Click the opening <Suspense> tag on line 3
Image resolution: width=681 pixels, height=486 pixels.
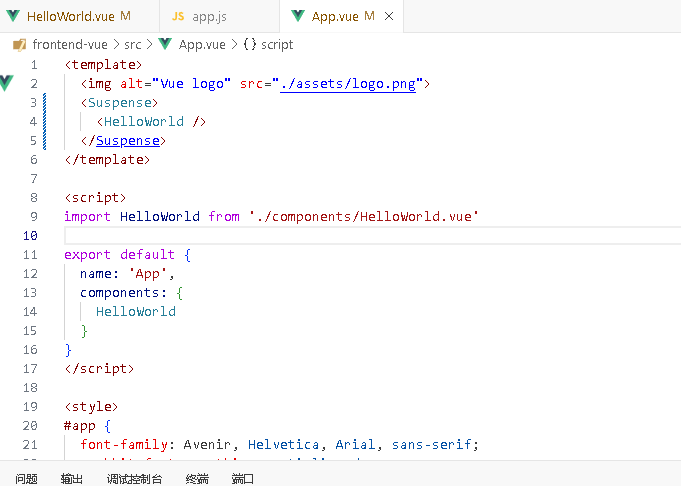click(119, 103)
